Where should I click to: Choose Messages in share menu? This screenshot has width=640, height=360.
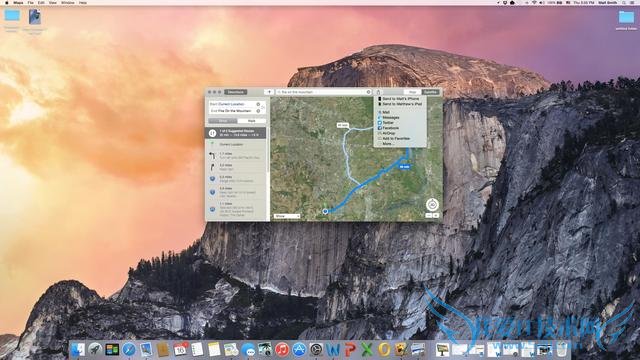click(400, 118)
